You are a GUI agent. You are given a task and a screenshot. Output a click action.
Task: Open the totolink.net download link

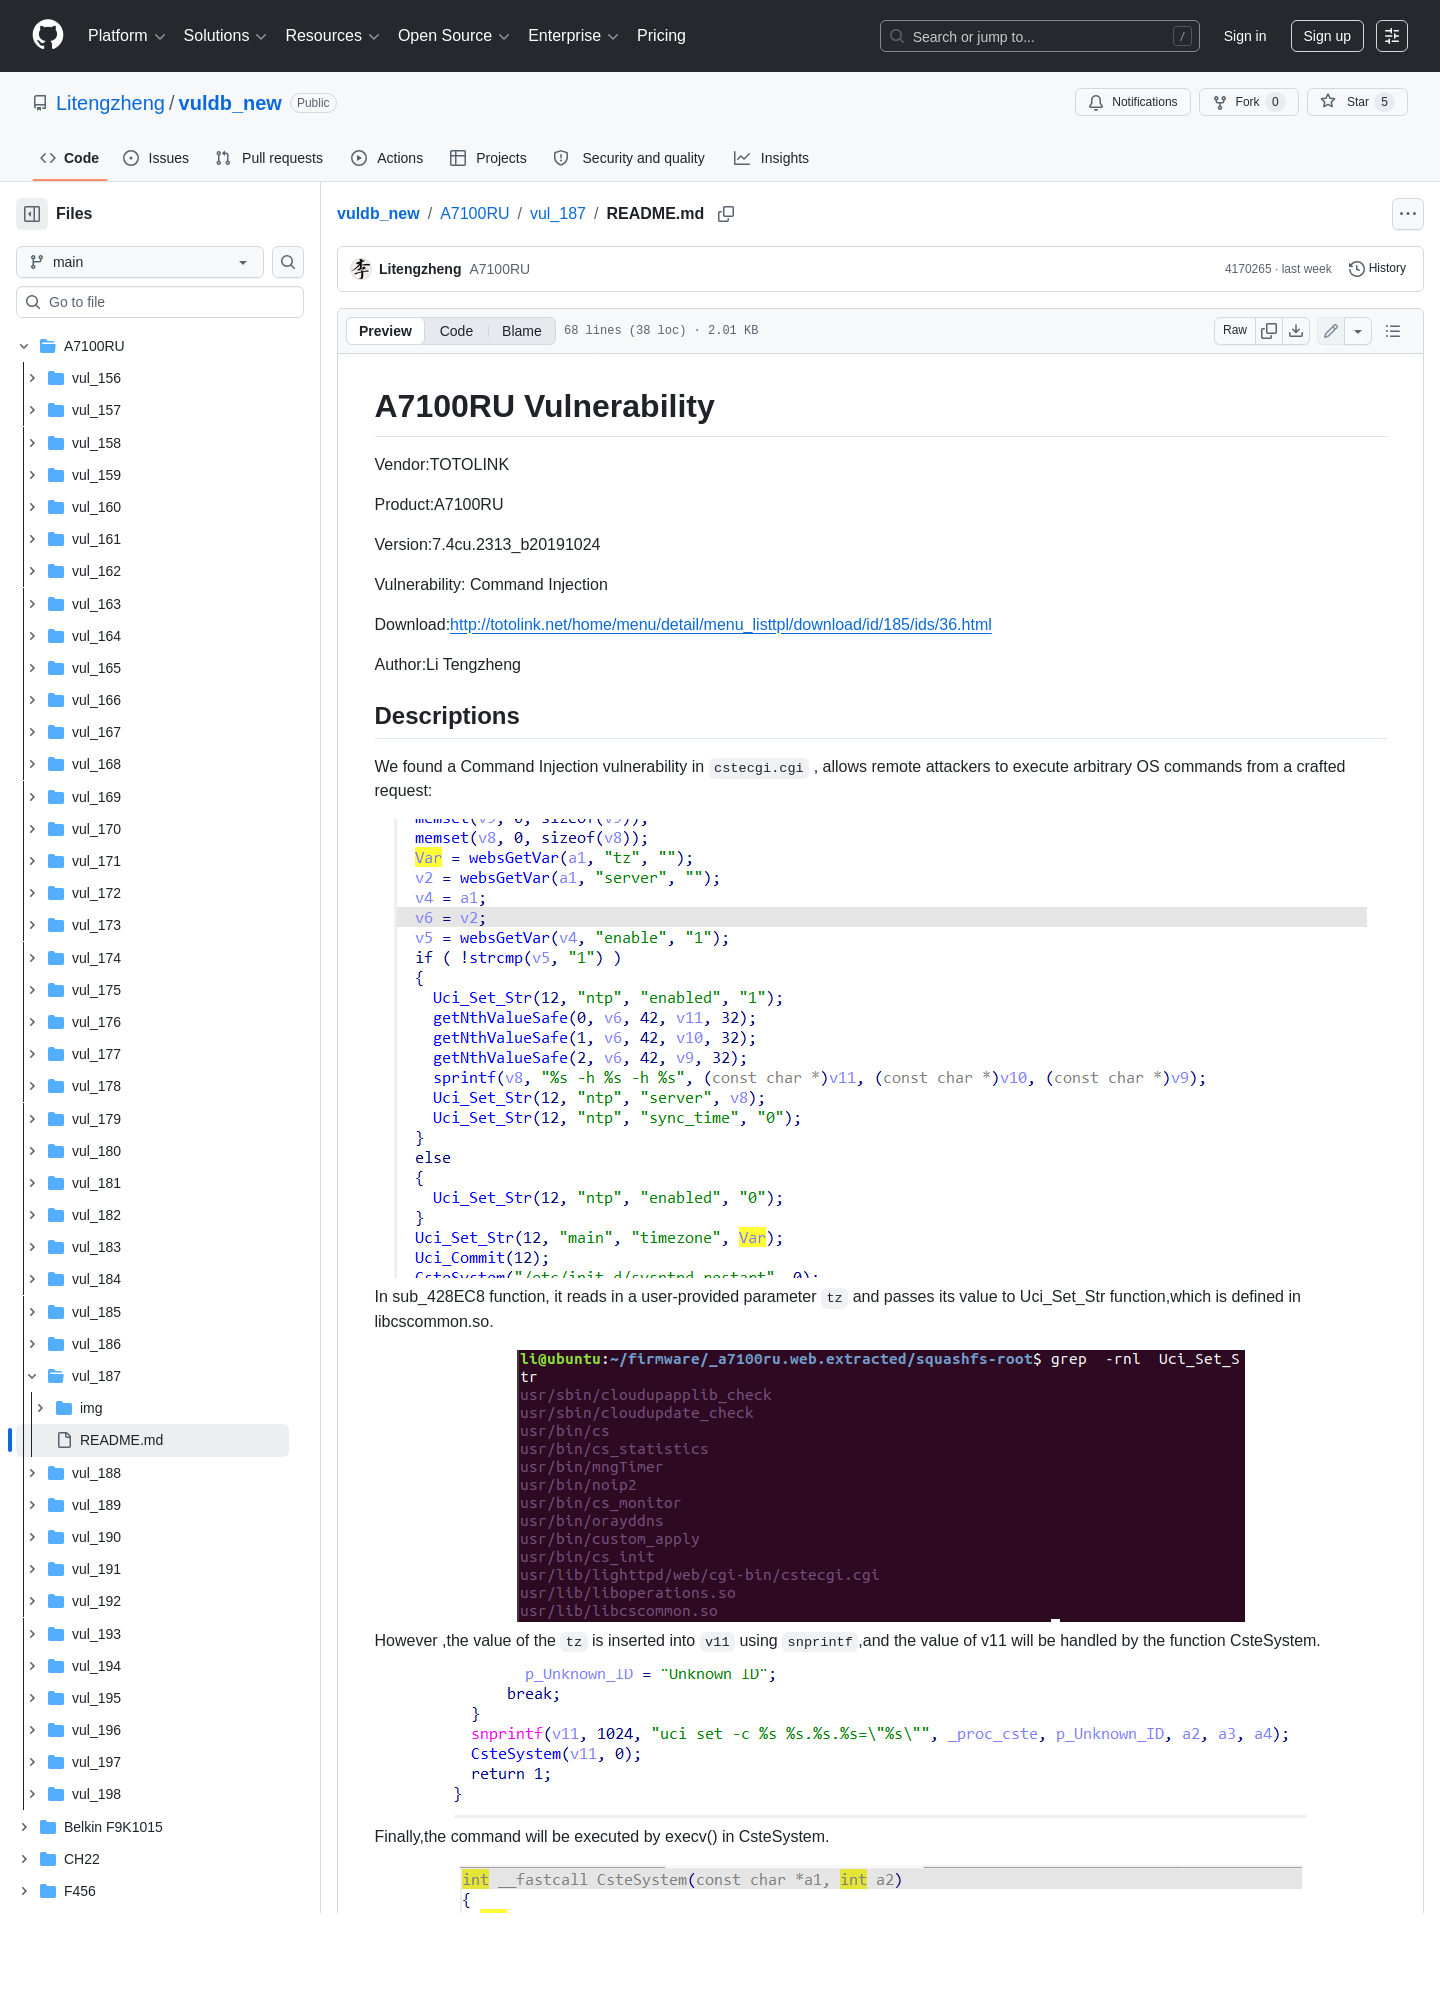pos(721,625)
